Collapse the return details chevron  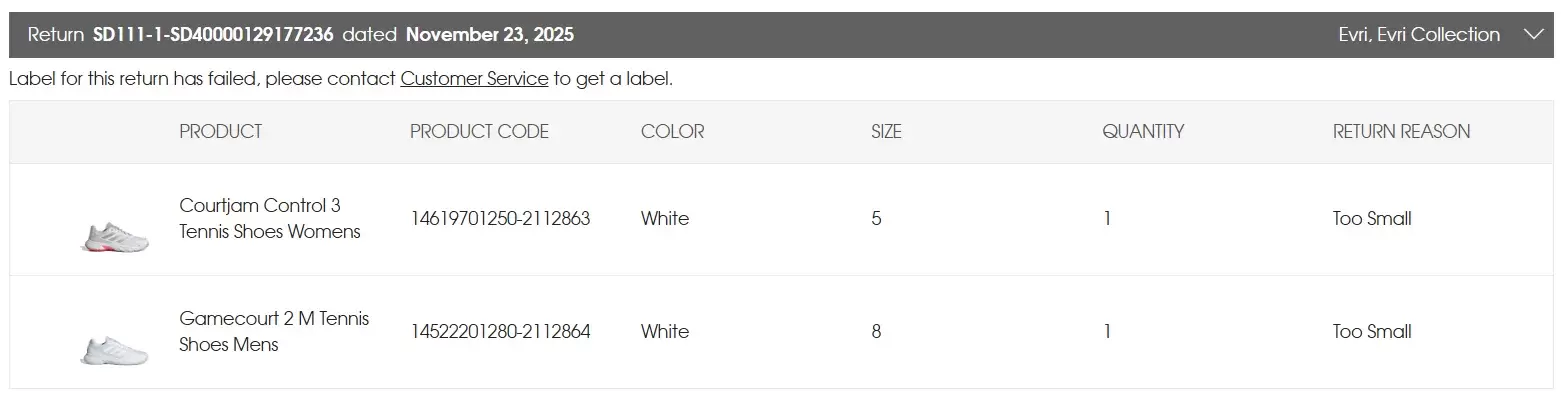pyautogui.click(x=1533, y=35)
